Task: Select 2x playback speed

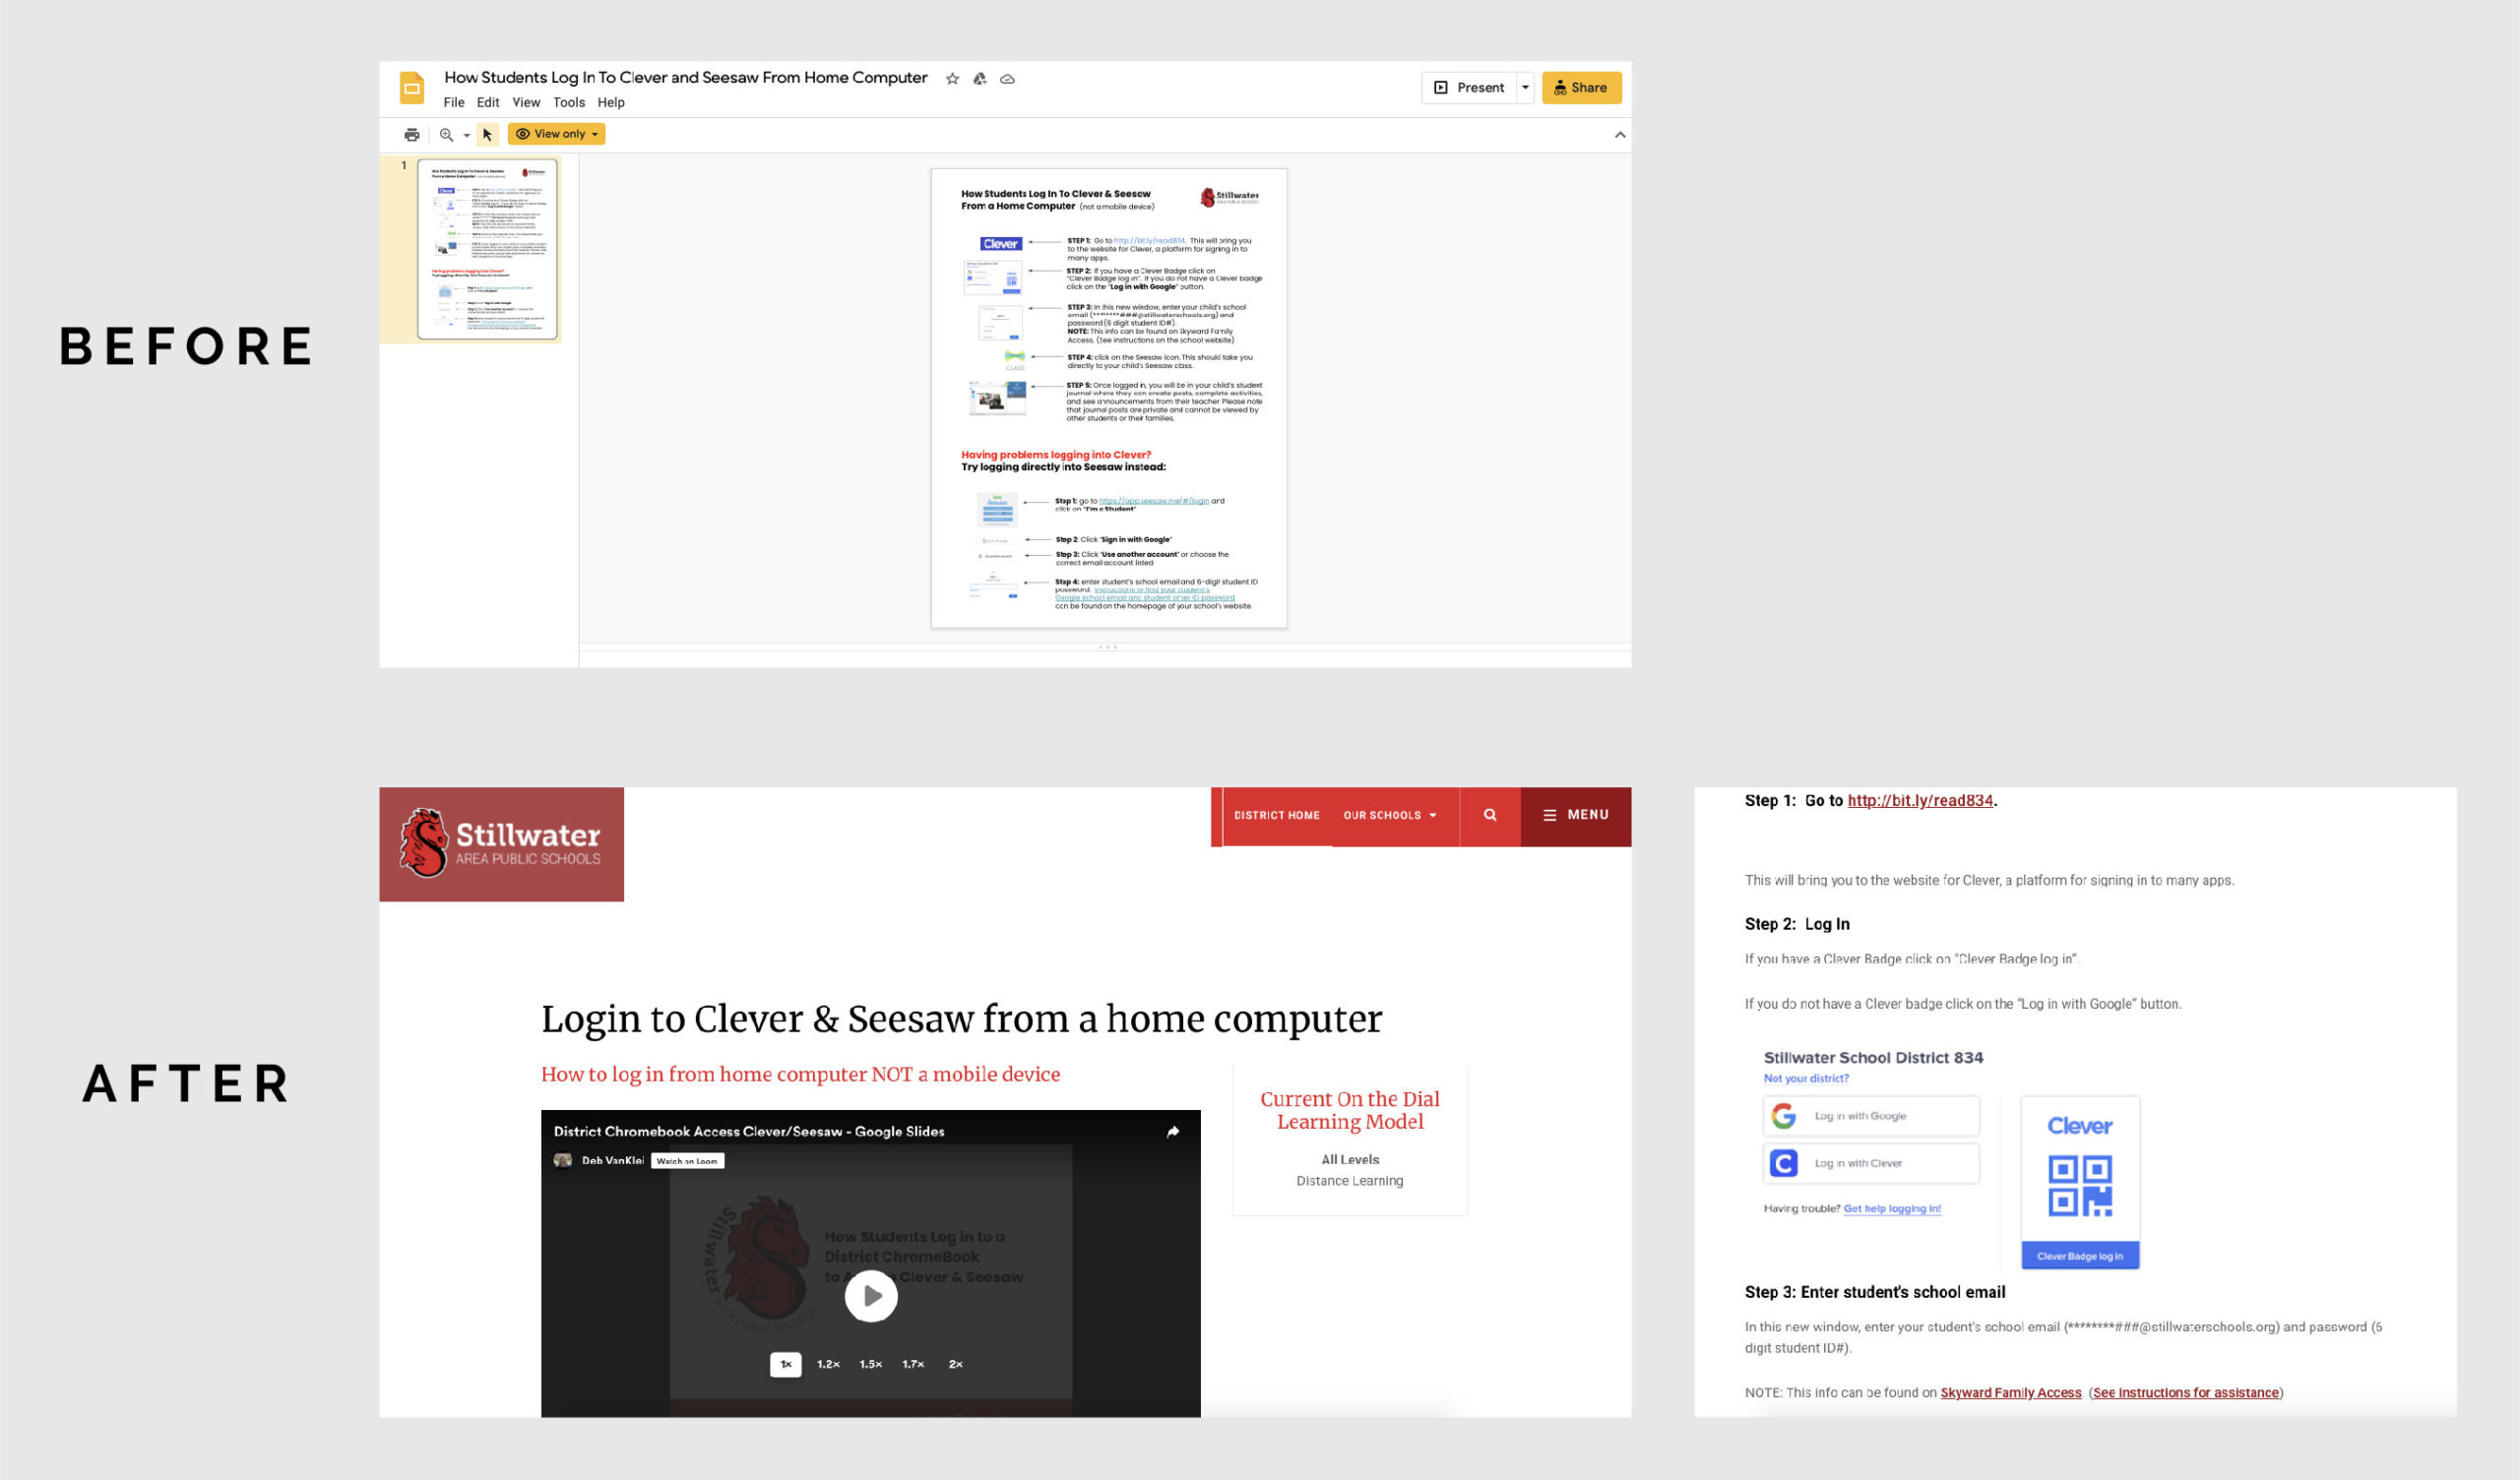Action: click(x=955, y=1364)
